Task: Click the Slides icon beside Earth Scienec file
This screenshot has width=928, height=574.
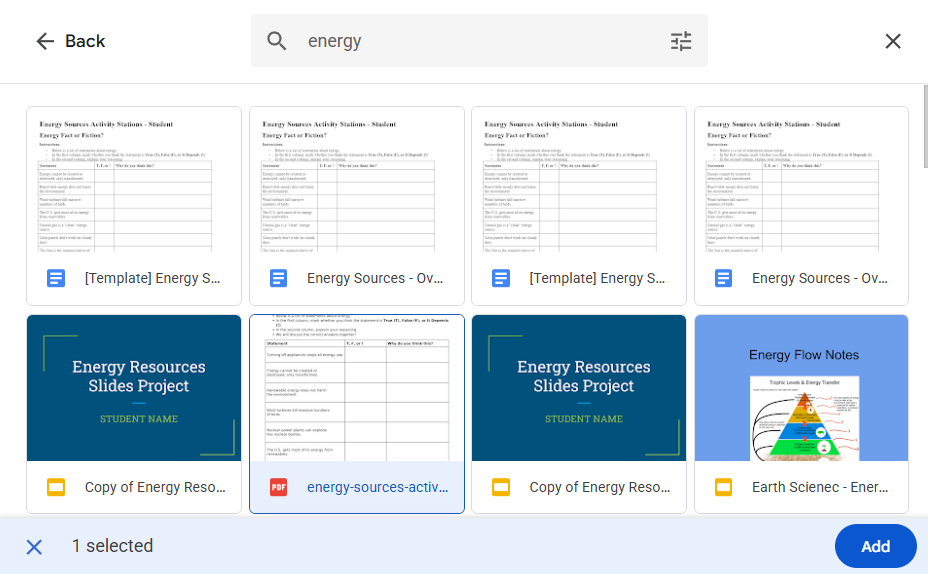Action: coord(724,487)
